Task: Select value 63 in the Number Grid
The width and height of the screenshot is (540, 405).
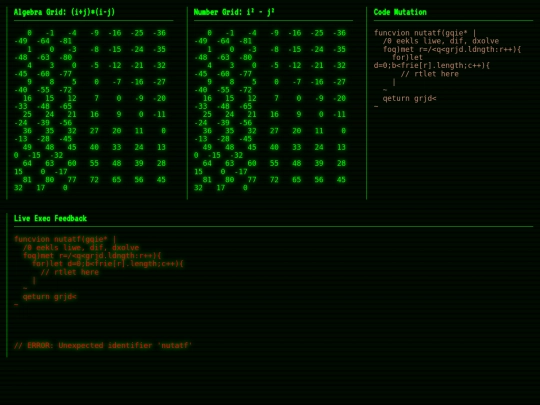Action: pyautogui.click(x=230, y=163)
